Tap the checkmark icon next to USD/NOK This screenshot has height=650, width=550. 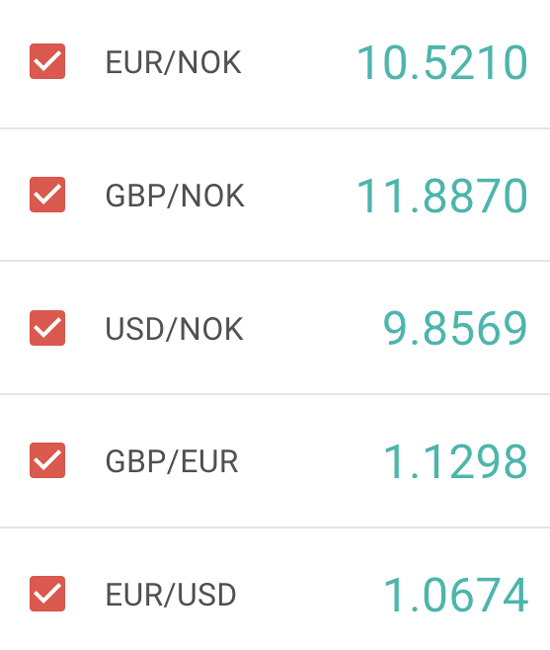coord(47,327)
